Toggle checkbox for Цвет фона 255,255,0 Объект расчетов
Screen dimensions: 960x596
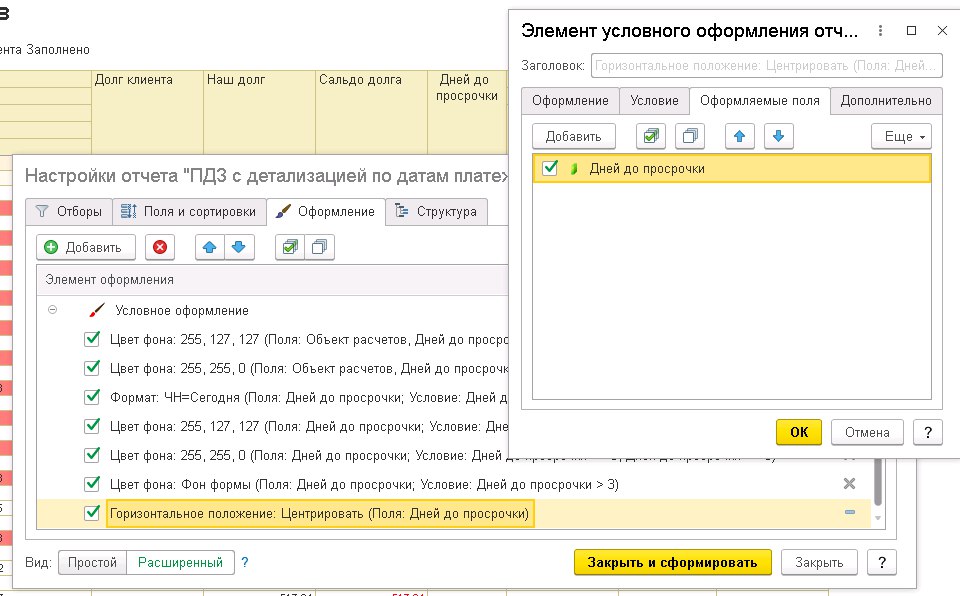pyautogui.click(x=92, y=368)
